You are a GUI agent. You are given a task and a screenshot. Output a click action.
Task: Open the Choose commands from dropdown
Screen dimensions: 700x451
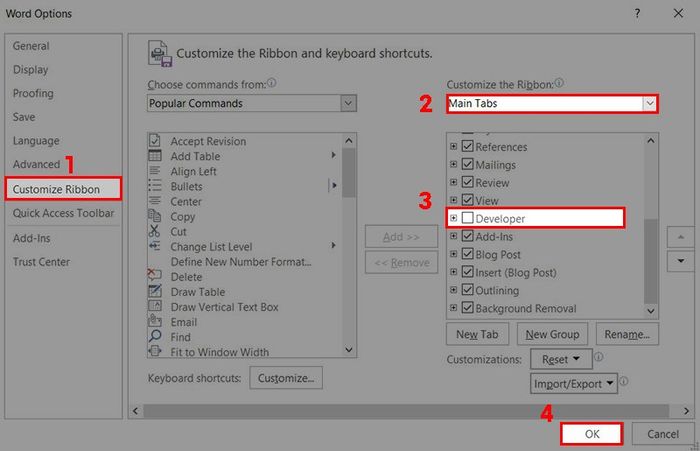pos(348,103)
